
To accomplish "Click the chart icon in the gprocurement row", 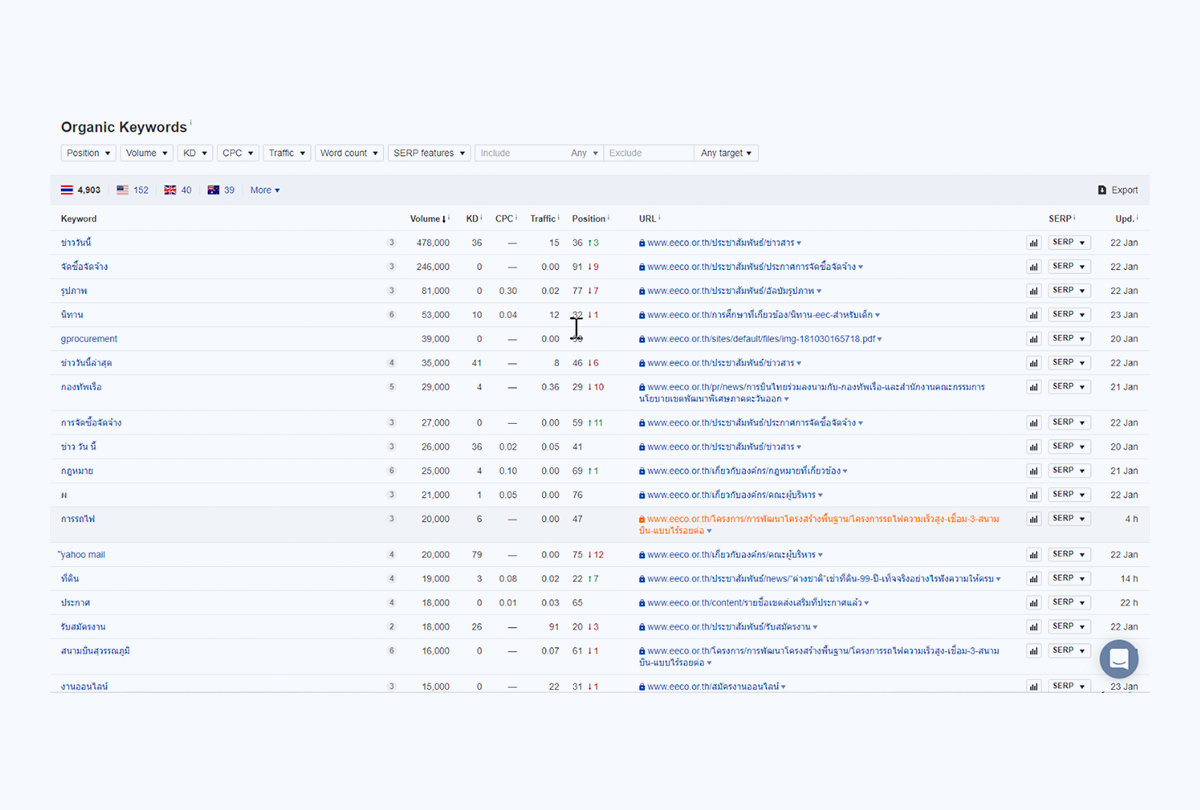I will click(x=1033, y=339).
